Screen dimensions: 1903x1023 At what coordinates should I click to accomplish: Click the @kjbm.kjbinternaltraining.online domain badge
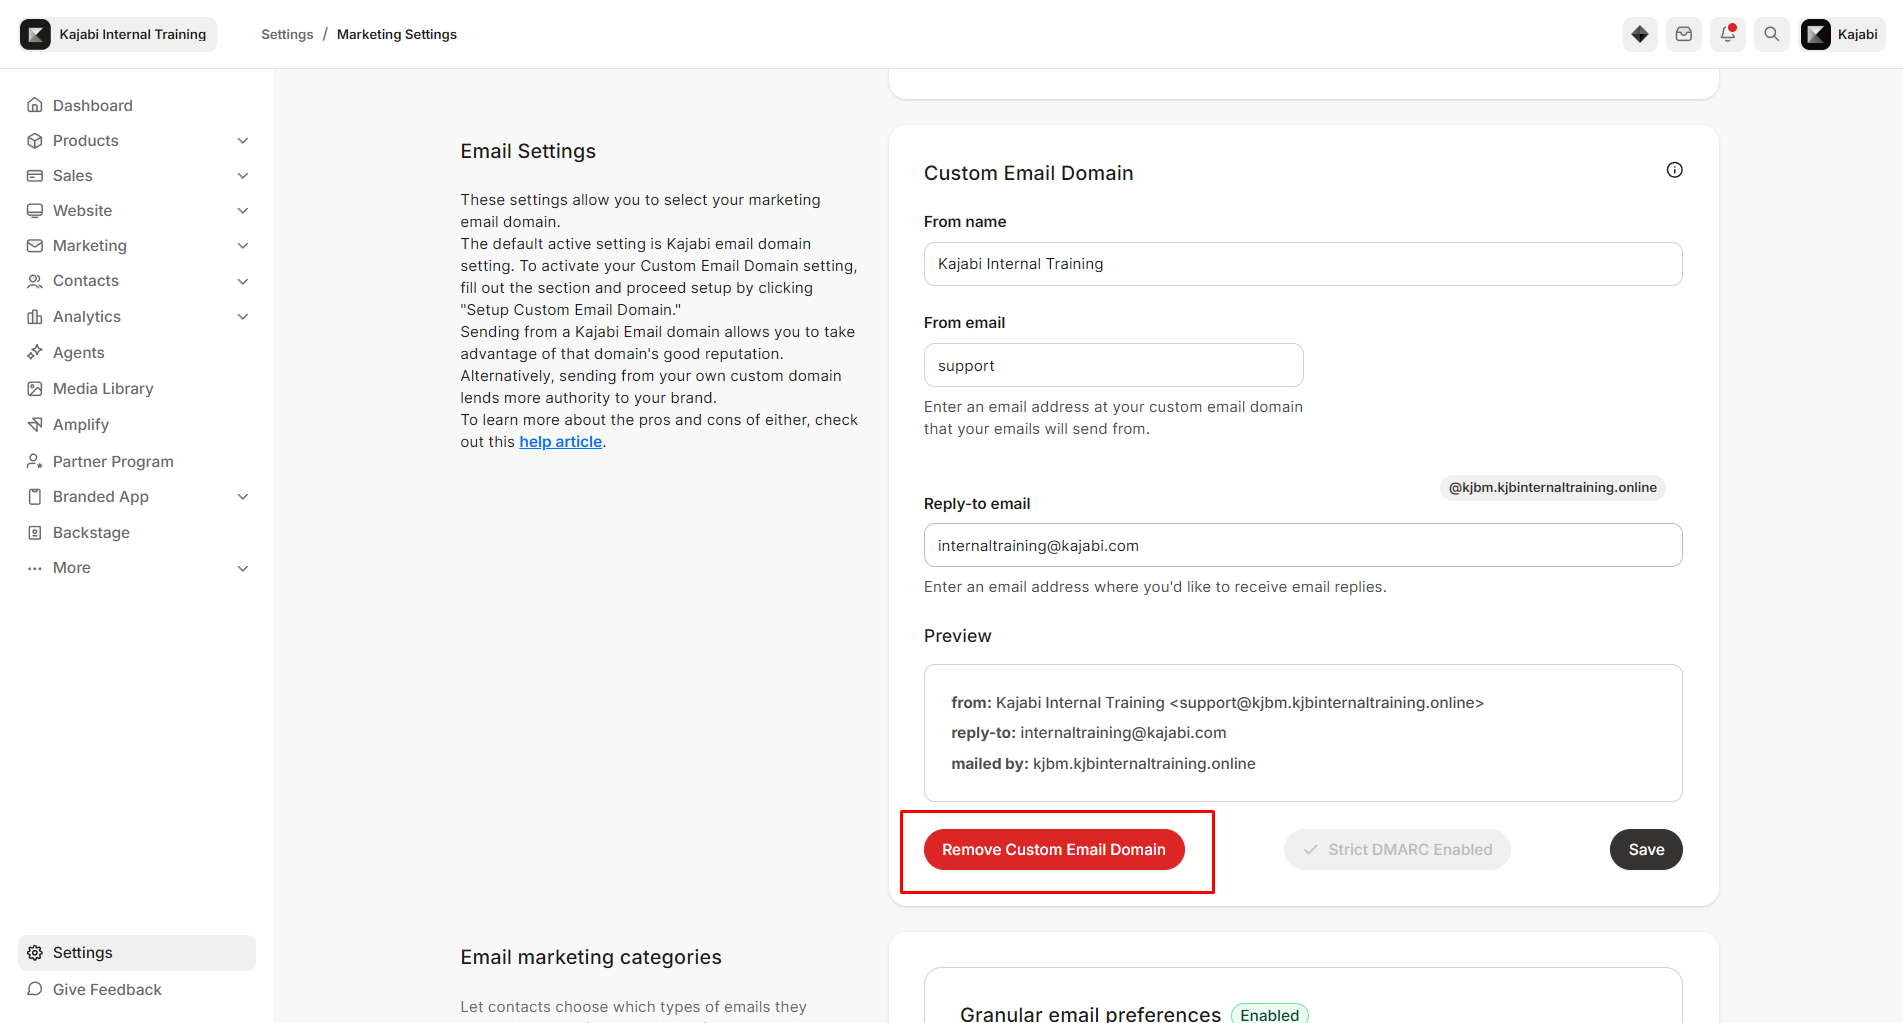pyautogui.click(x=1552, y=487)
